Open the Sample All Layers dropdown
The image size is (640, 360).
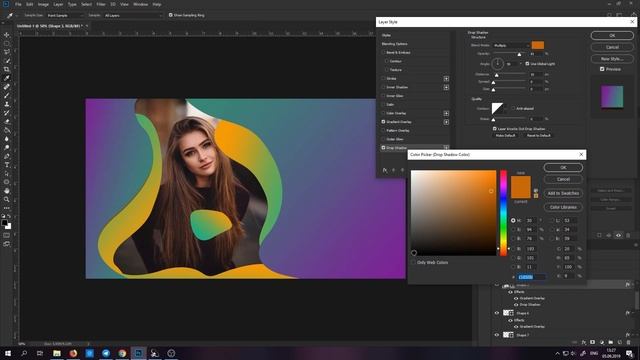click(x=133, y=16)
